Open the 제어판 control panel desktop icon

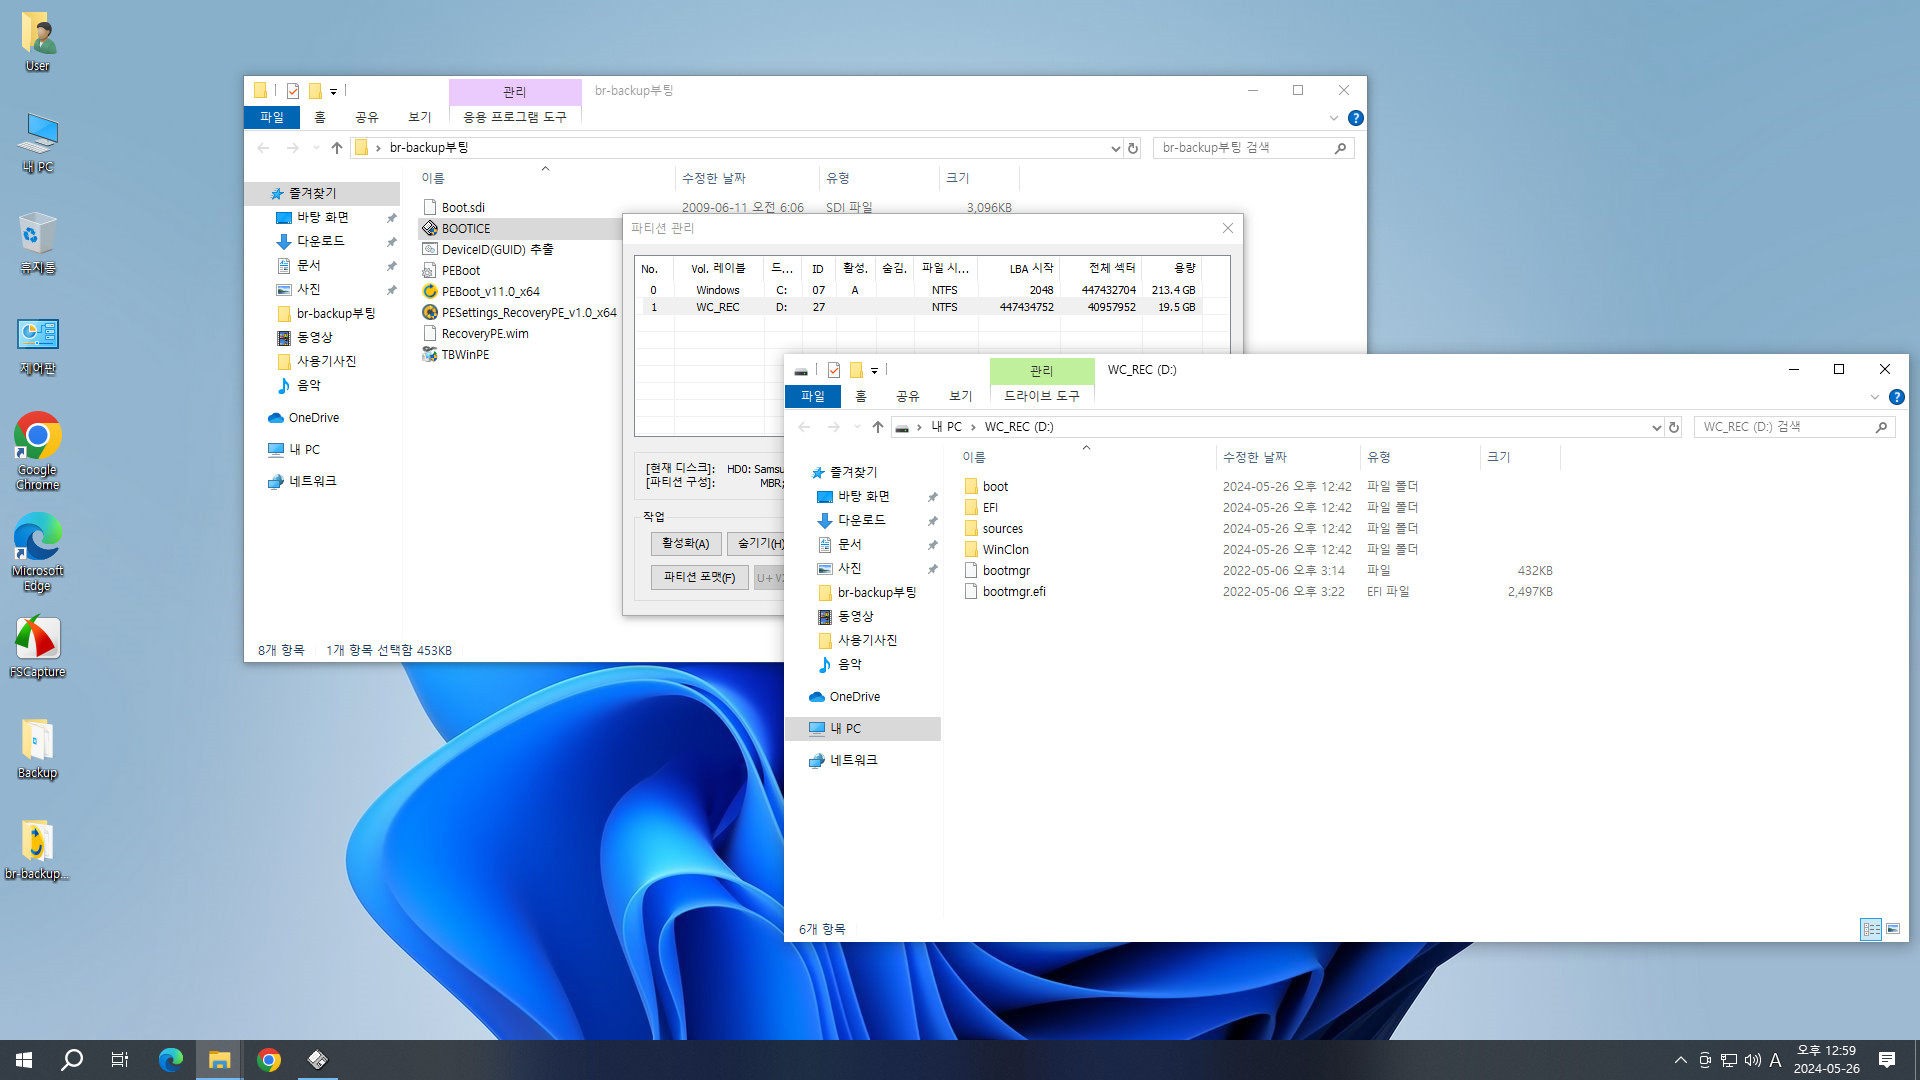click(x=38, y=345)
